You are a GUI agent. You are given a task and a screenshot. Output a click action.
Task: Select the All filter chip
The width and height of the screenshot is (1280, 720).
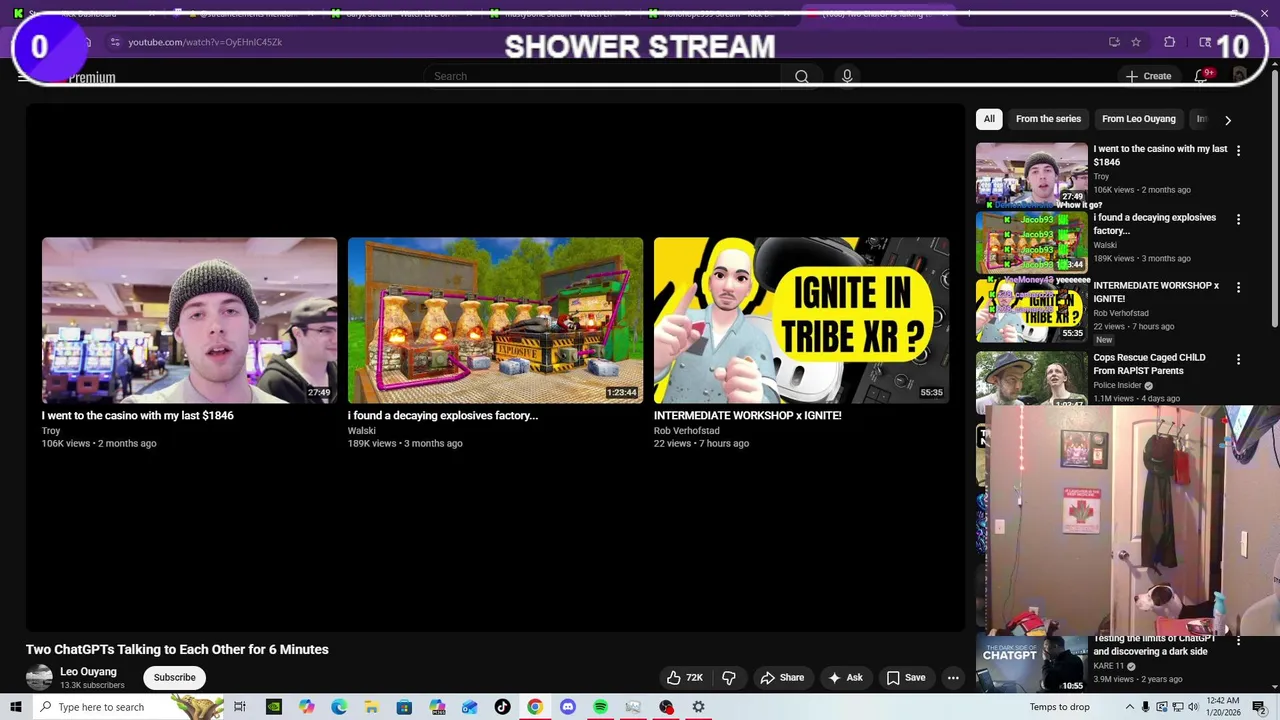pos(989,119)
